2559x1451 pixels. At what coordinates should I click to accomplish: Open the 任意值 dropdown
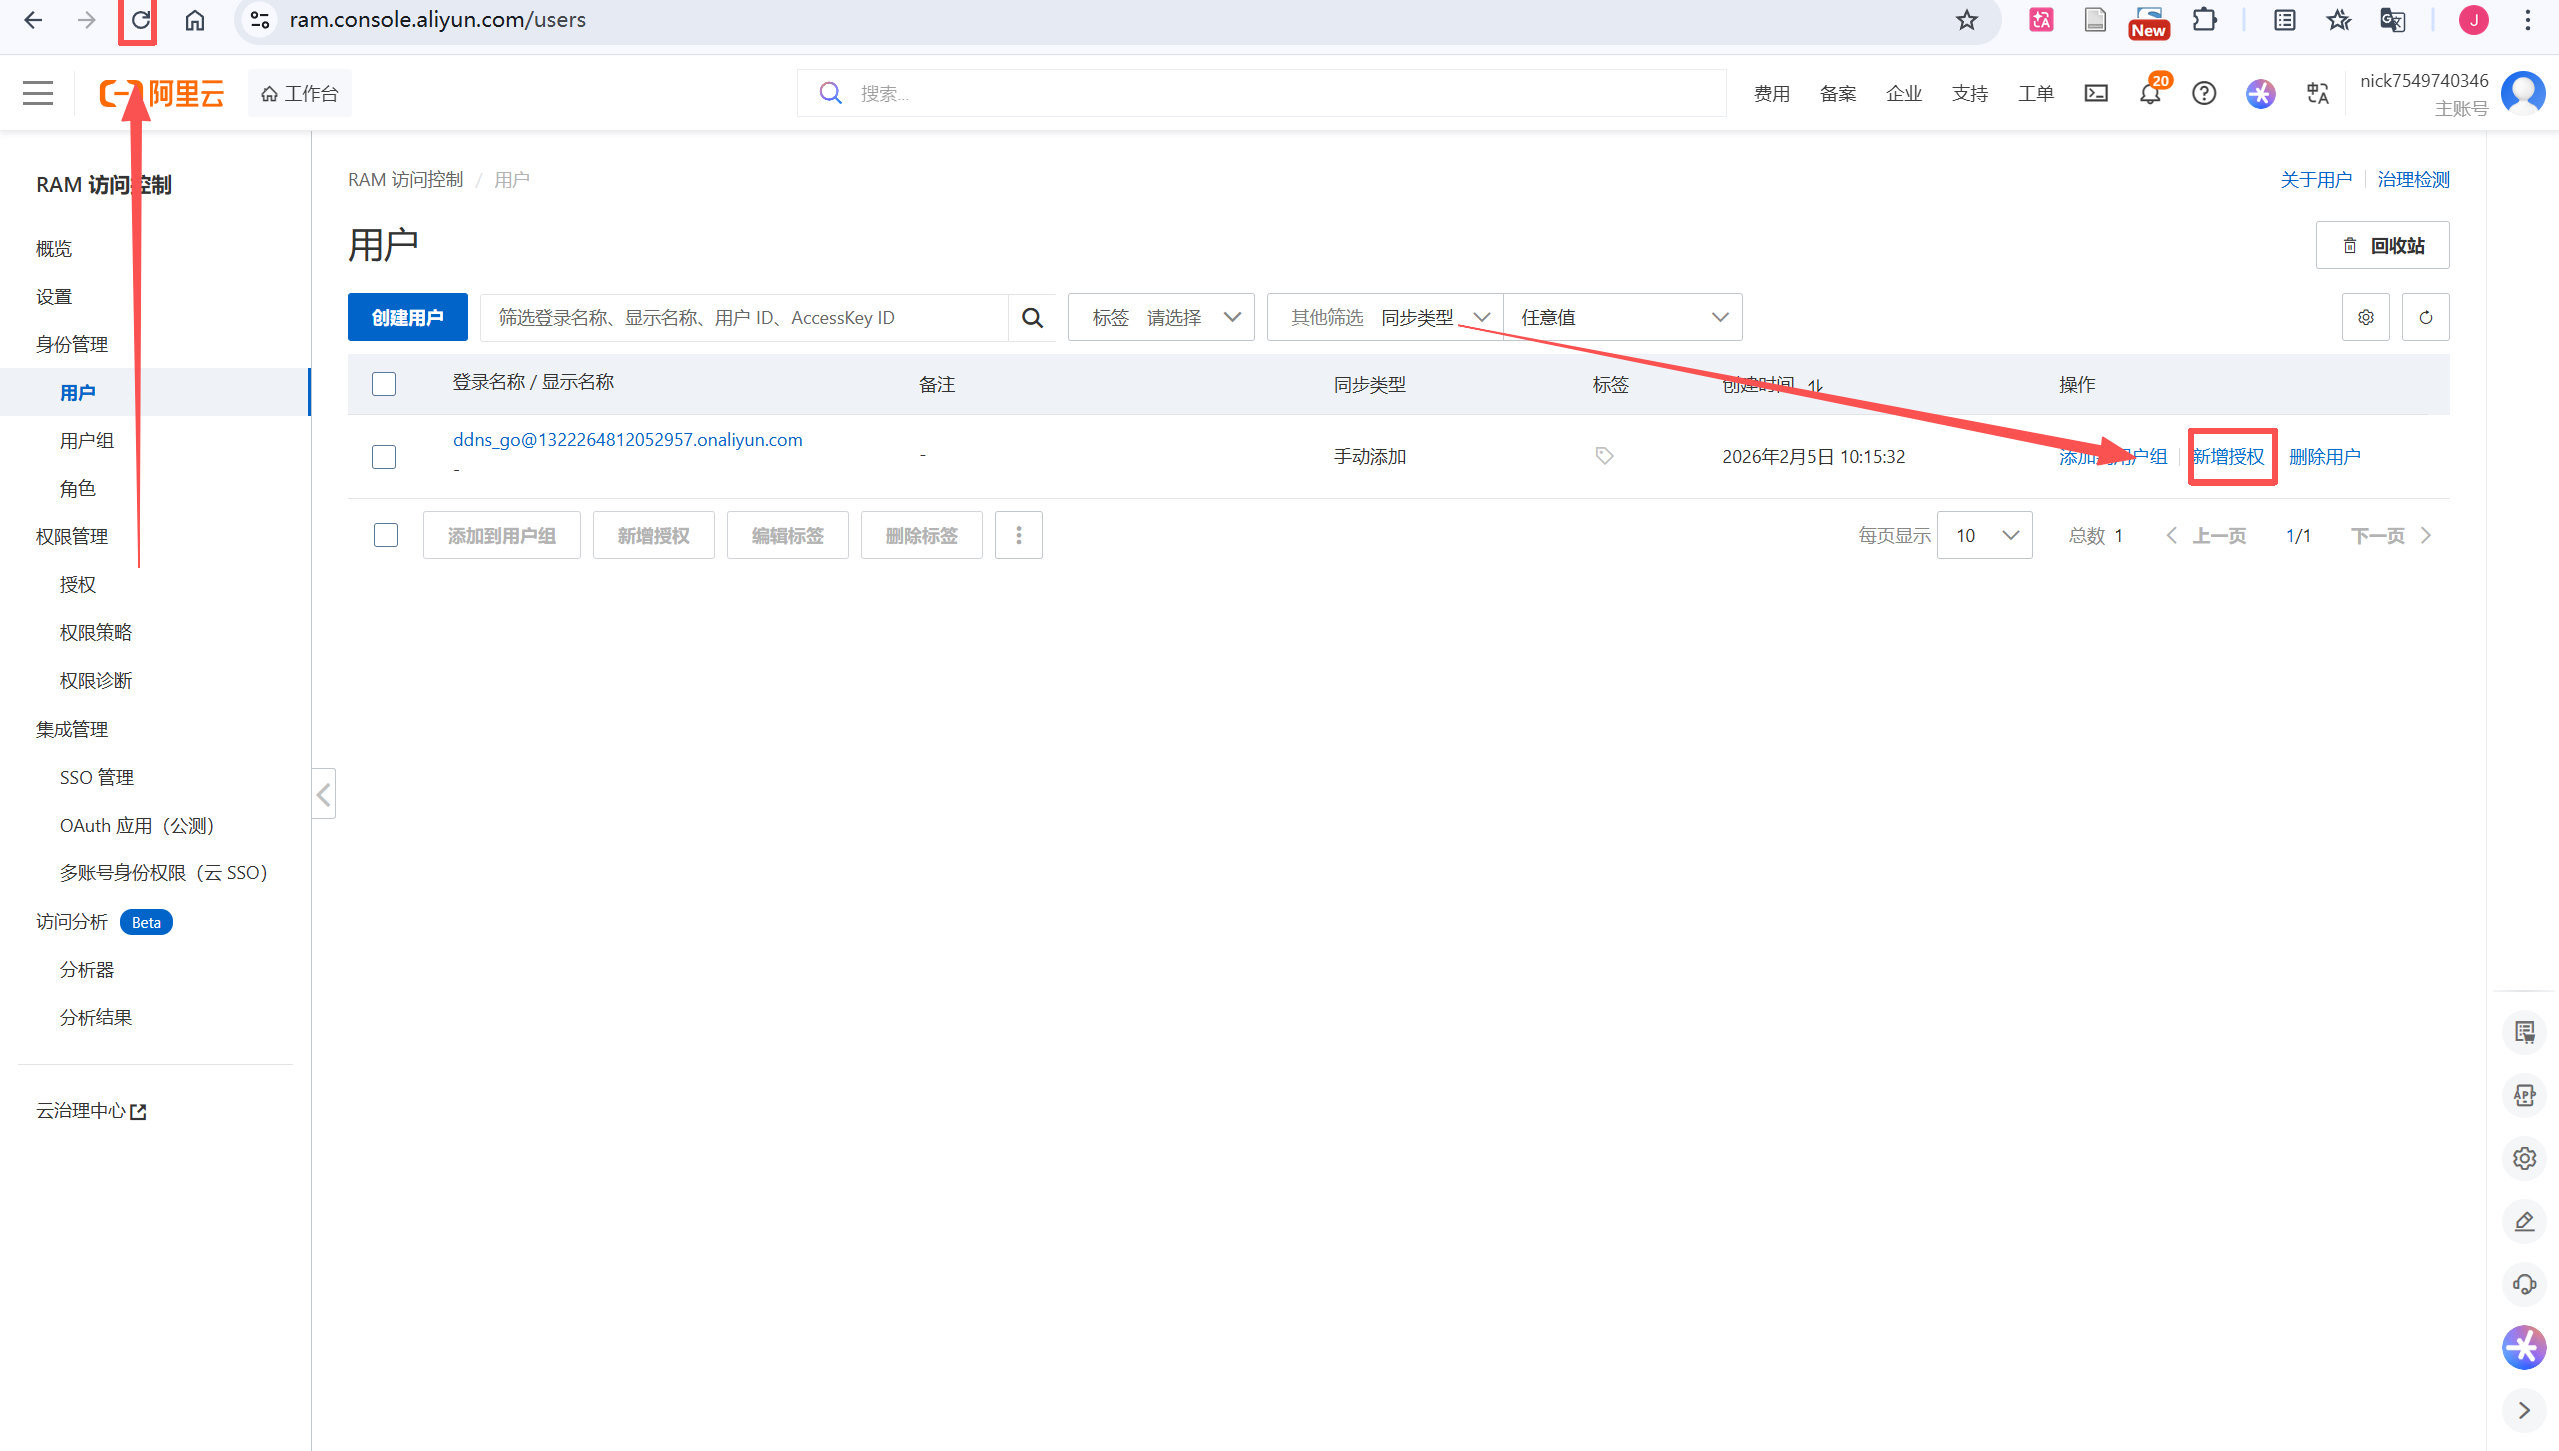click(x=1623, y=318)
